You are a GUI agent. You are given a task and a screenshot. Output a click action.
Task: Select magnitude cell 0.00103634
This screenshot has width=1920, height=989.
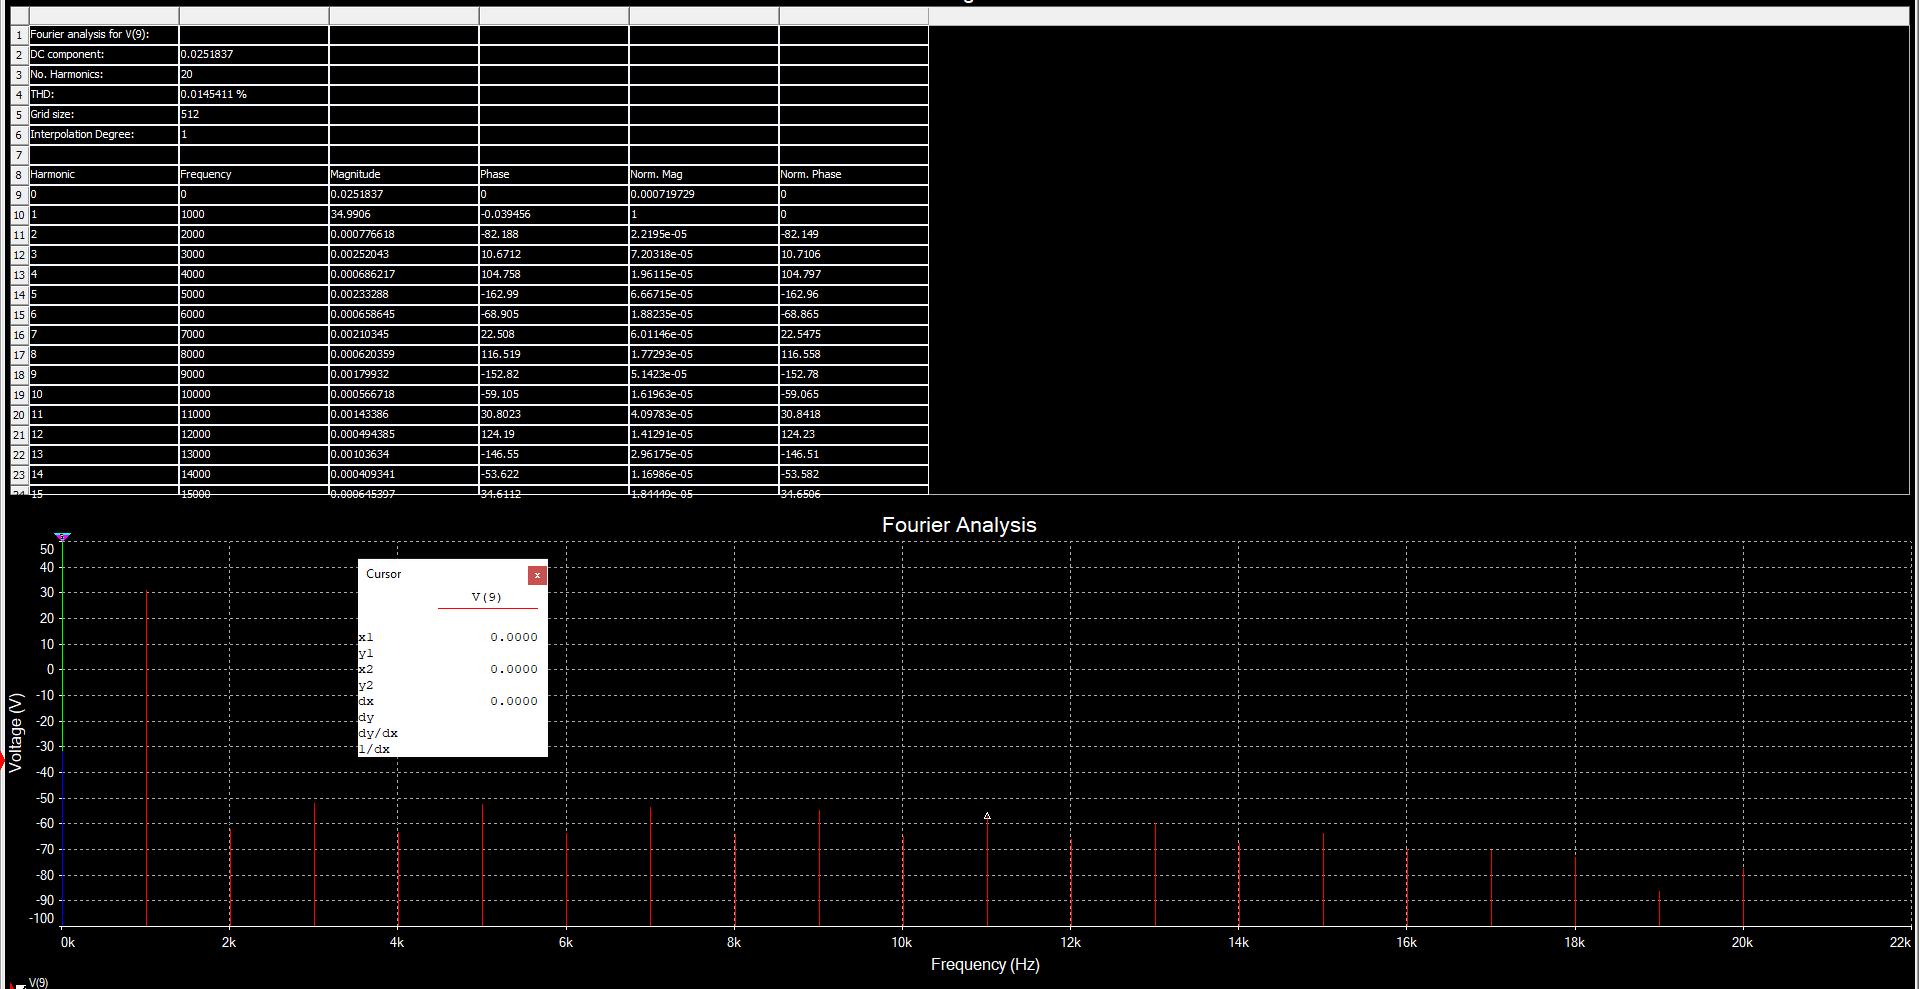pos(404,455)
